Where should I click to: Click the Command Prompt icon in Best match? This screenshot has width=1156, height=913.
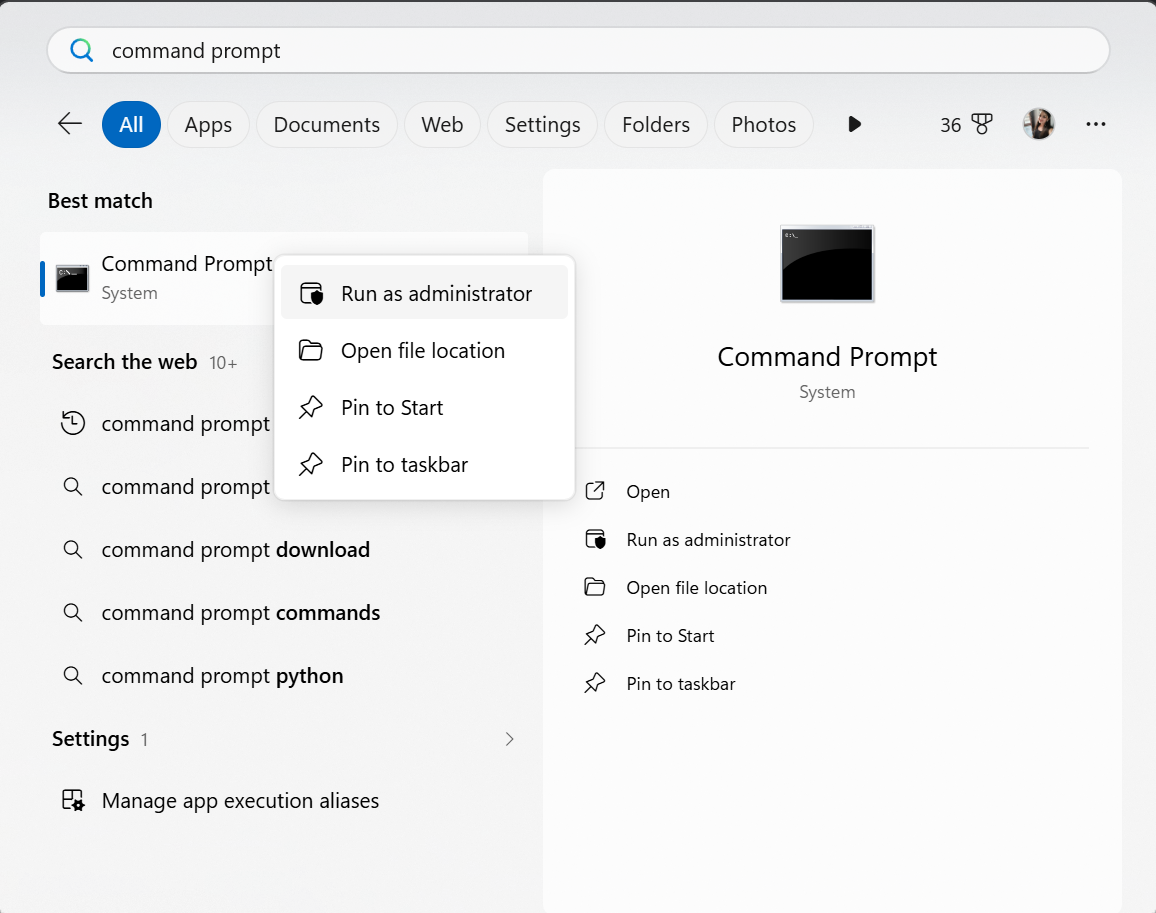tap(72, 278)
